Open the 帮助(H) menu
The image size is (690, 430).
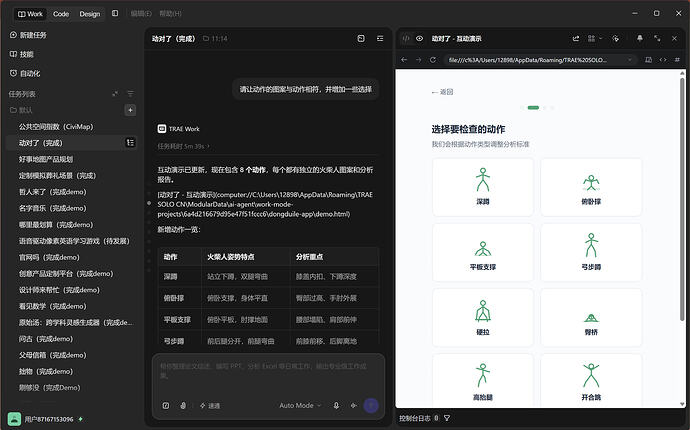(170, 14)
